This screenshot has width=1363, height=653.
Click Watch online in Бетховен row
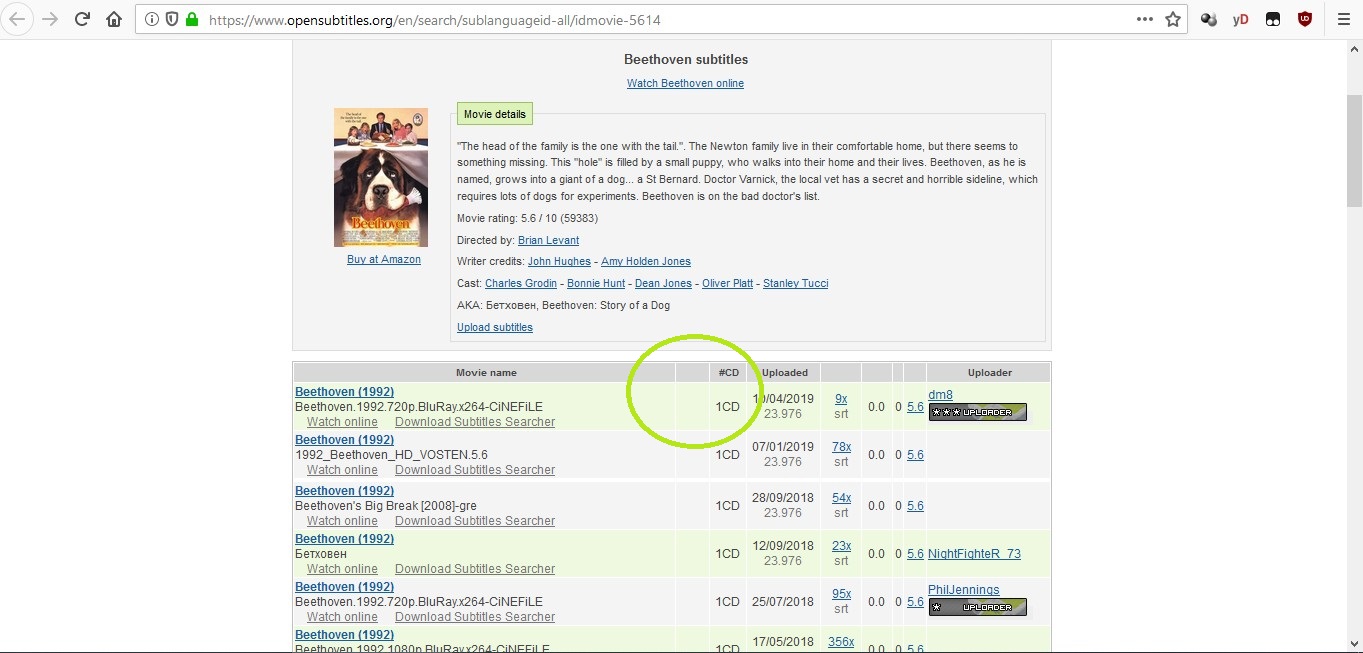[342, 568]
